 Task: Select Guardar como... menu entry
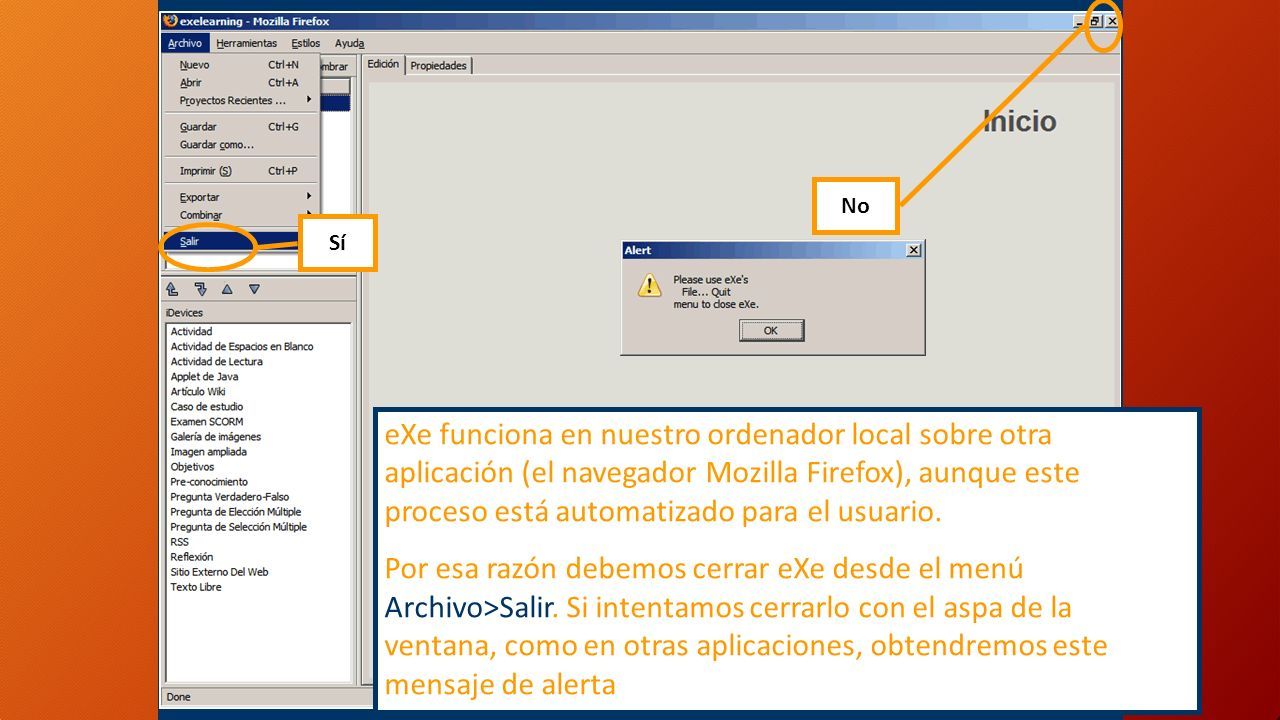coord(240,145)
